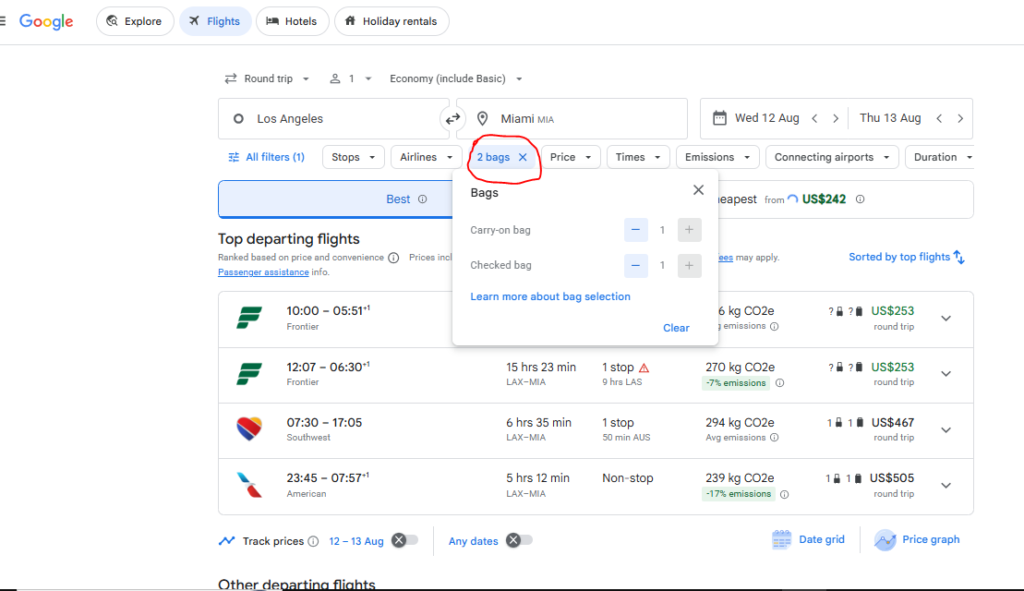Decrease carry-on bag count
The height and width of the screenshot is (591, 1024).
[x=635, y=230]
